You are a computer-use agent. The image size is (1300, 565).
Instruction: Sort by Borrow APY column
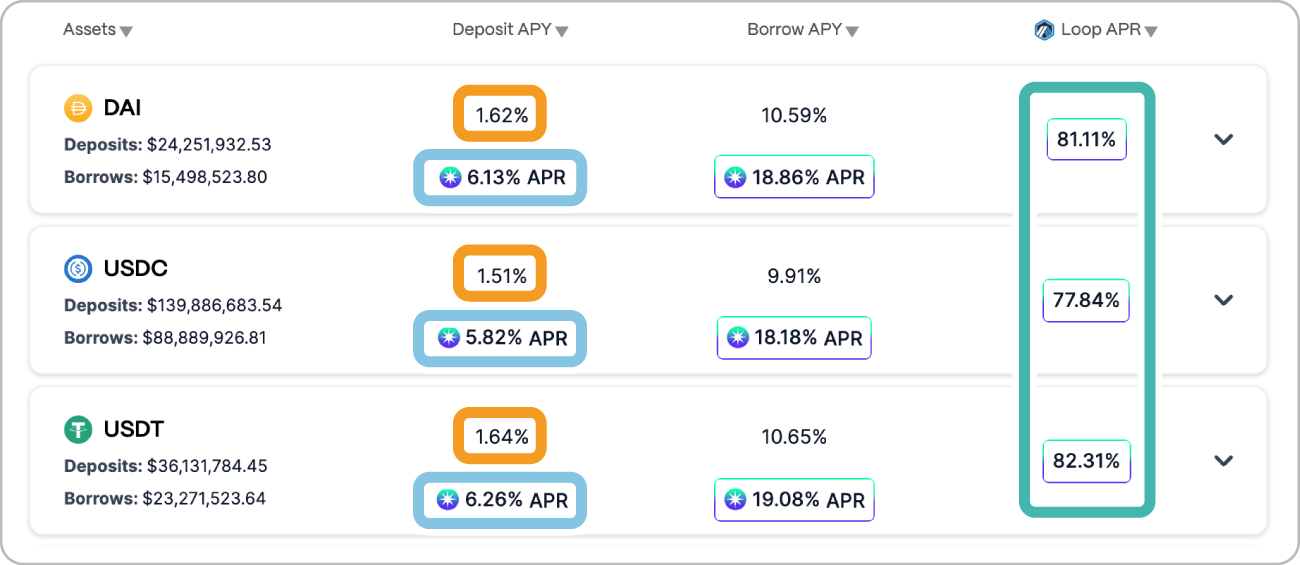[803, 30]
